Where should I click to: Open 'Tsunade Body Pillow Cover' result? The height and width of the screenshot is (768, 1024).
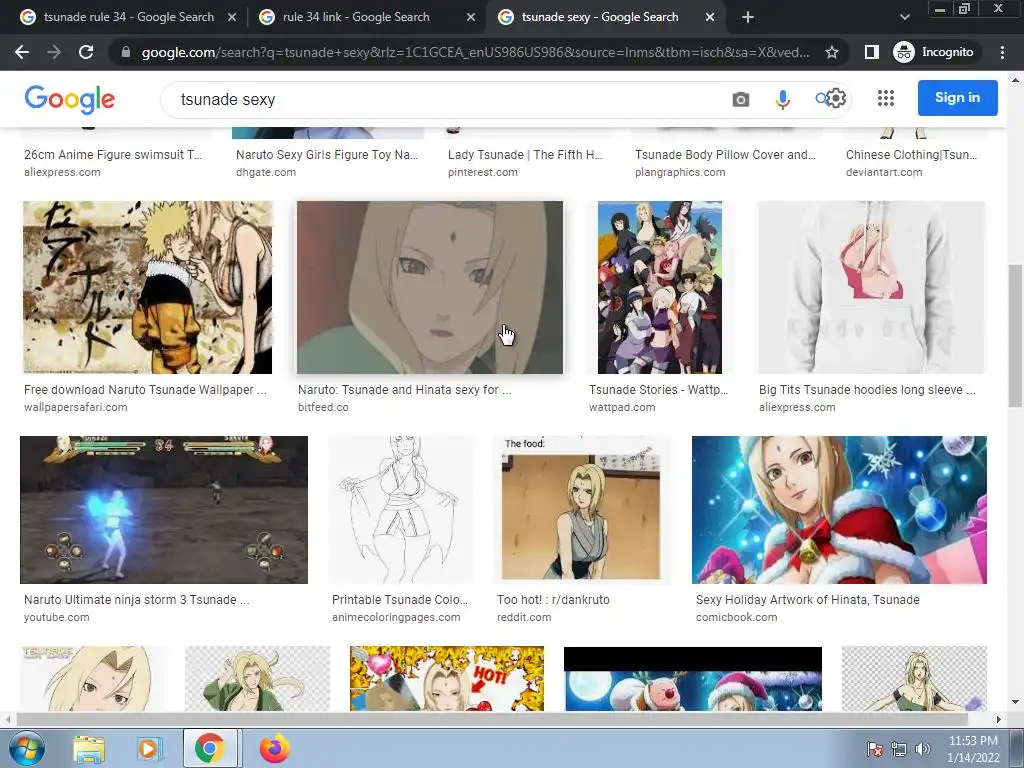click(x=725, y=155)
